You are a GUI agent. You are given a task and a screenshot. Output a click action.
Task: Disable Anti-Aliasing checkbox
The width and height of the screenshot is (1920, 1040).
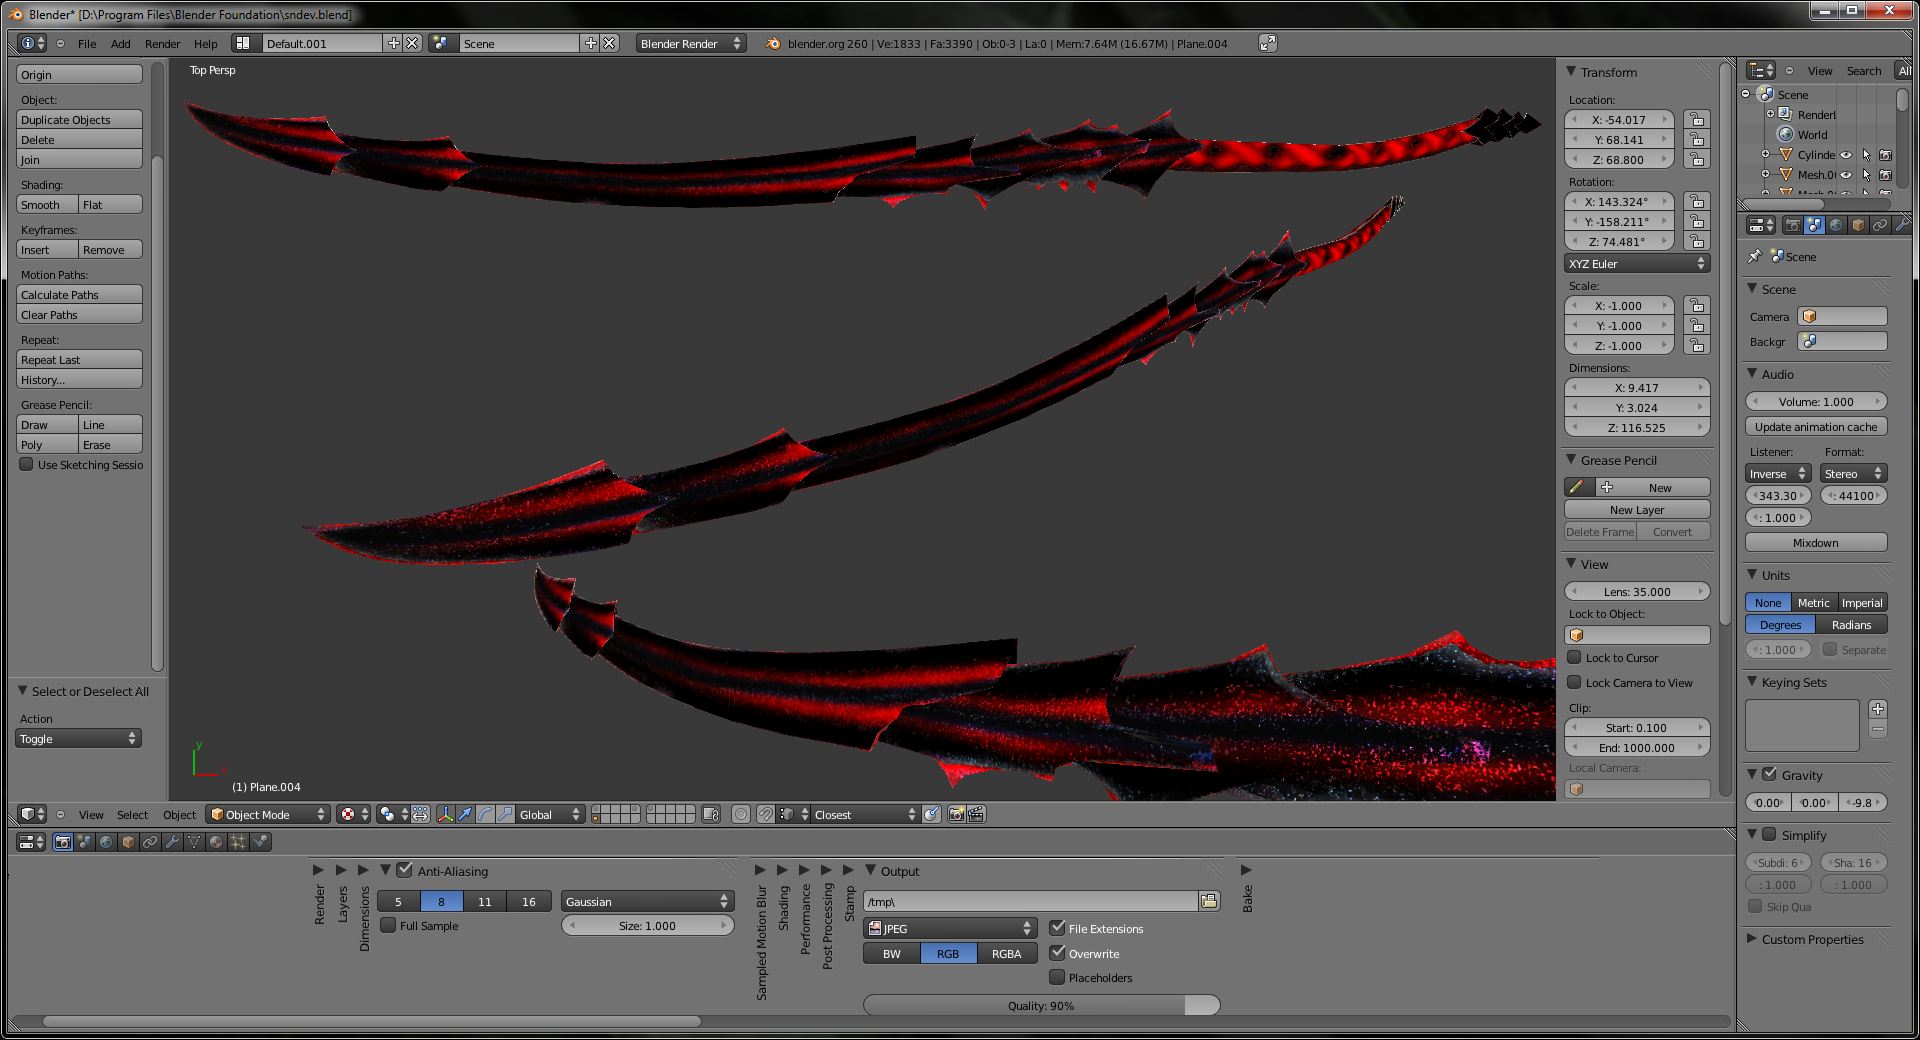[x=404, y=870]
